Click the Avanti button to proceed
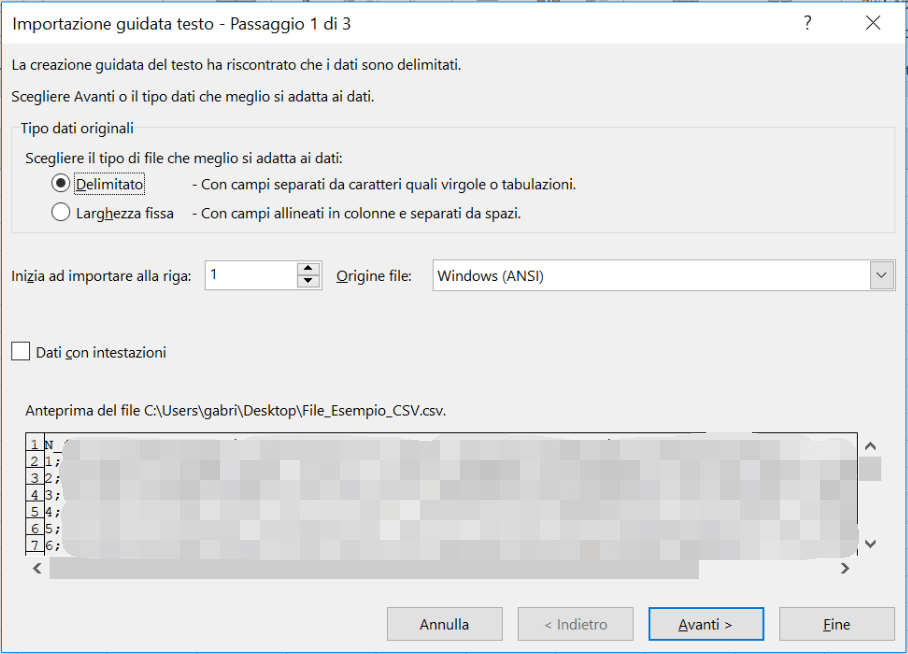 pos(705,623)
